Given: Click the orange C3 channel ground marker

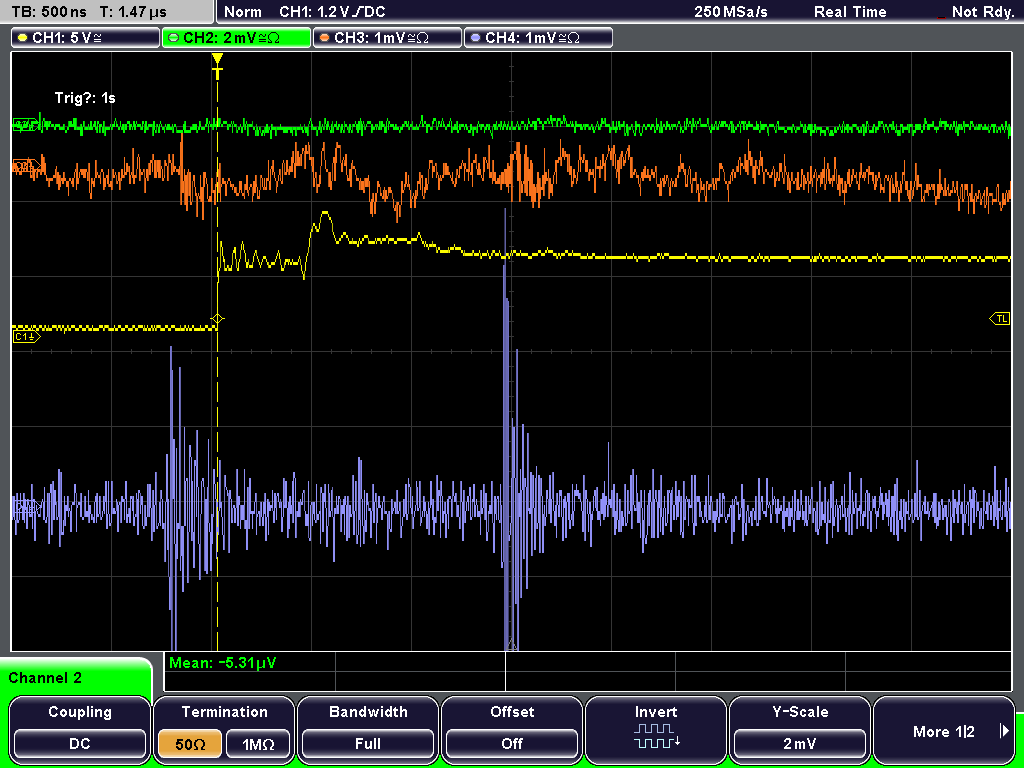Looking at the screenshot, I should point(26,167).
